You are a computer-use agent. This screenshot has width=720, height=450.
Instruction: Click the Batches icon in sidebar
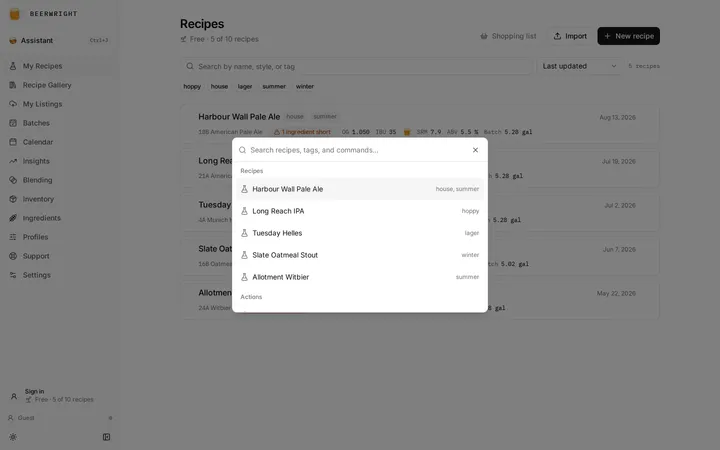13,123
